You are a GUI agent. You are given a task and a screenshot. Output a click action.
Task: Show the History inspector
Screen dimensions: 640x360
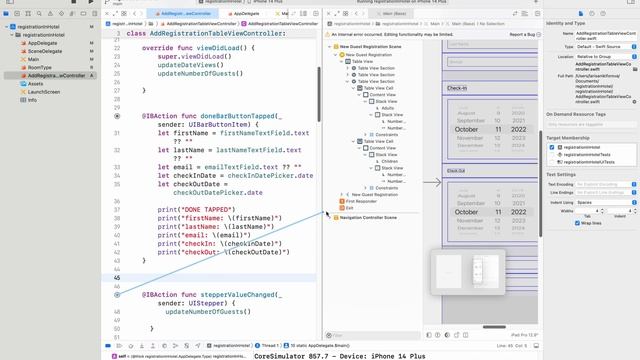[x=592, y=13]
